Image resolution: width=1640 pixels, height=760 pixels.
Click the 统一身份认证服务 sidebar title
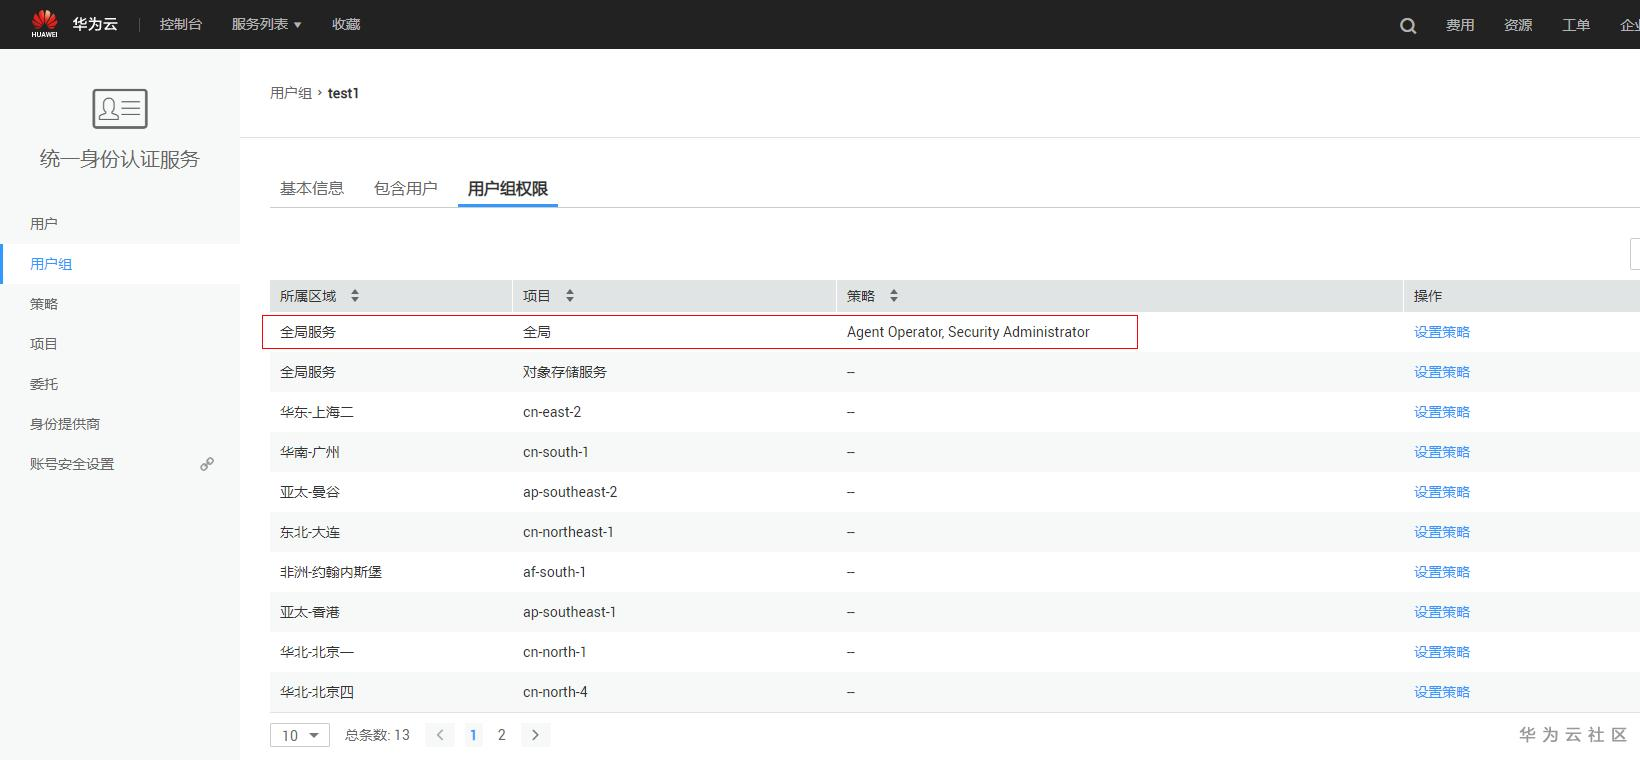(x=120, y=159)
